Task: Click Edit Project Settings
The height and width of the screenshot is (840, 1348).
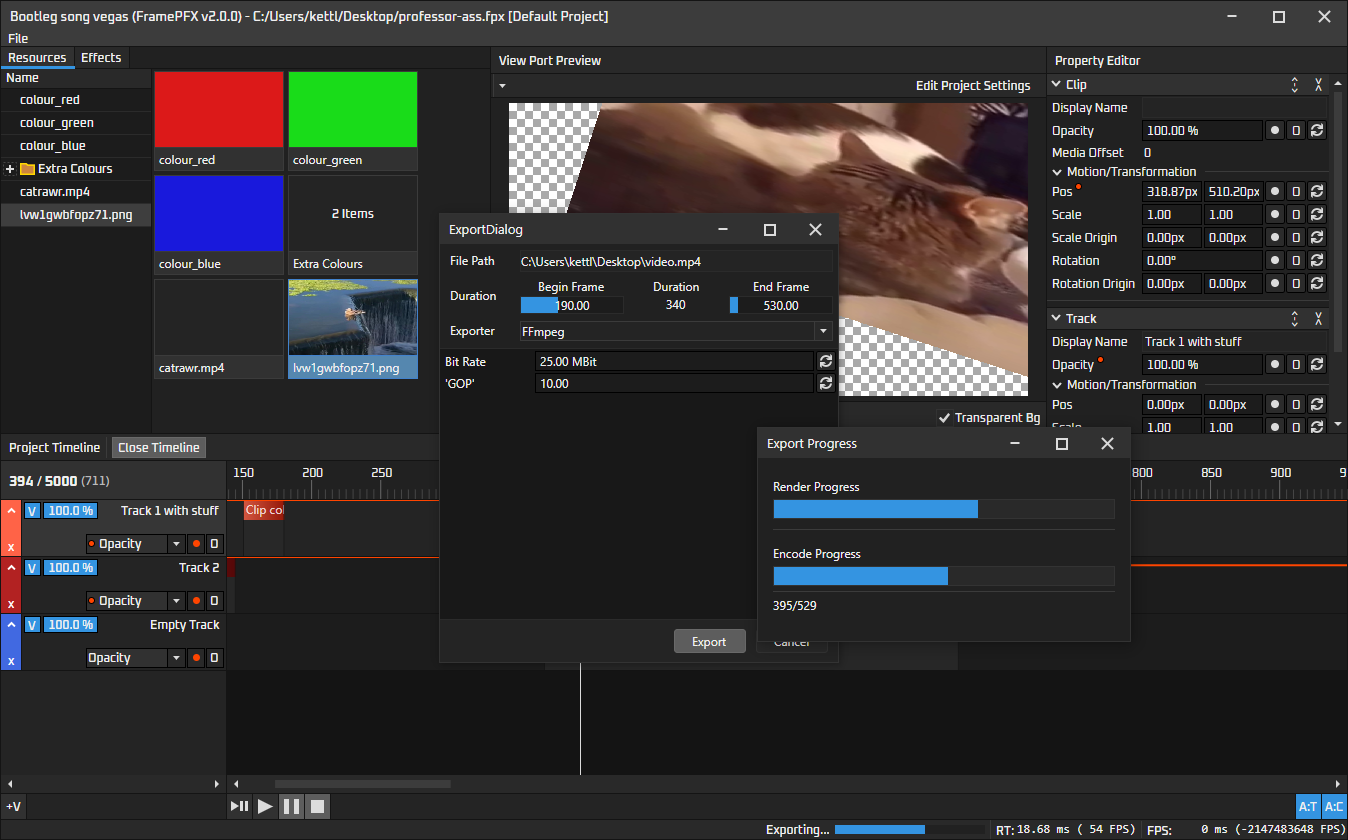Action: click(x=973, y=85)
